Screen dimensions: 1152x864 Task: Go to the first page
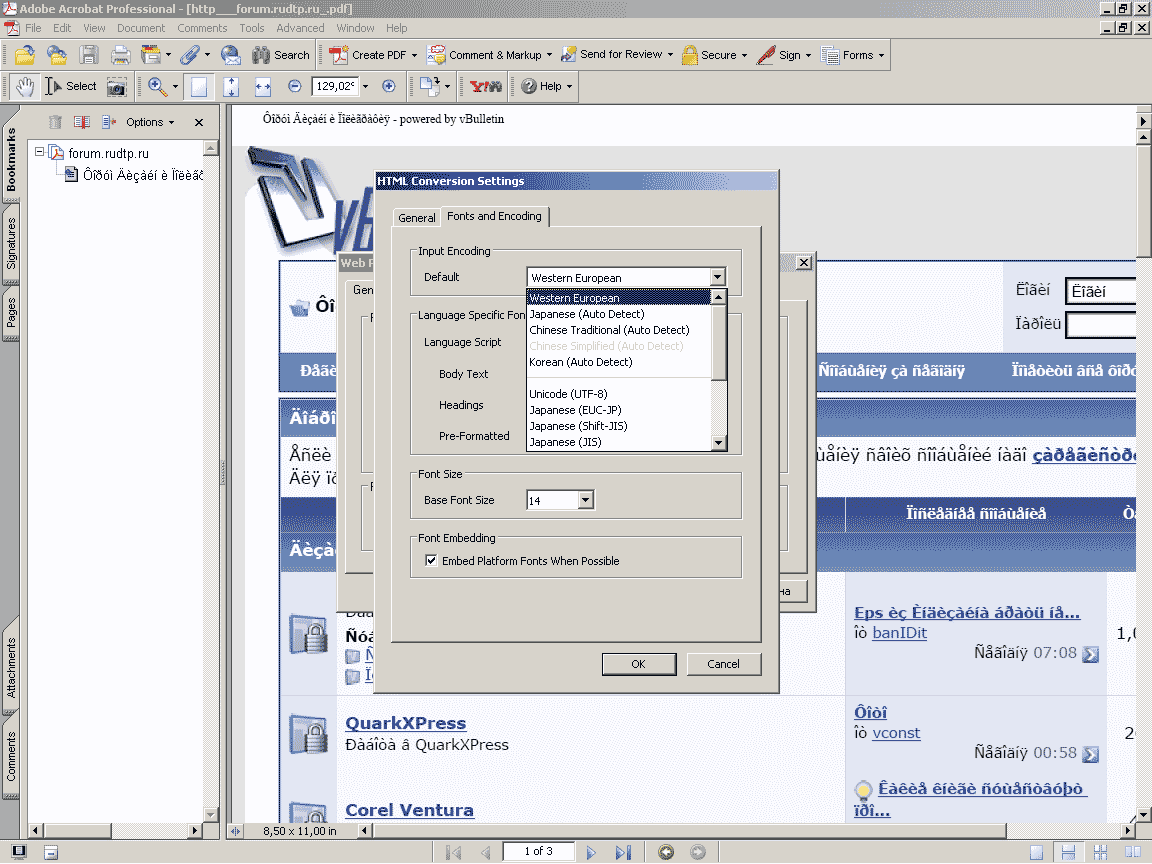click(x=453, y=852)
